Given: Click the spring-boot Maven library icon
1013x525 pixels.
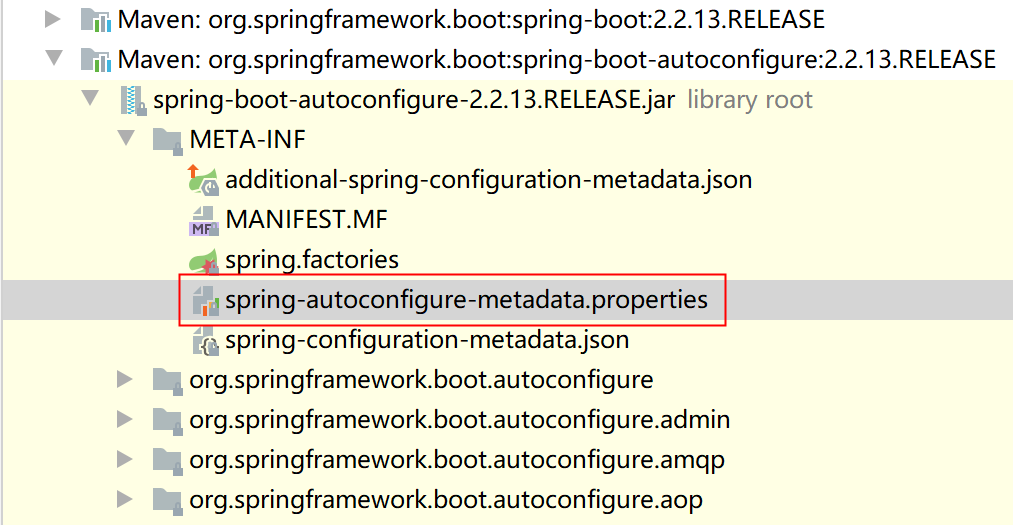Looking at the screenshot, I should click(x=96, y=20).
